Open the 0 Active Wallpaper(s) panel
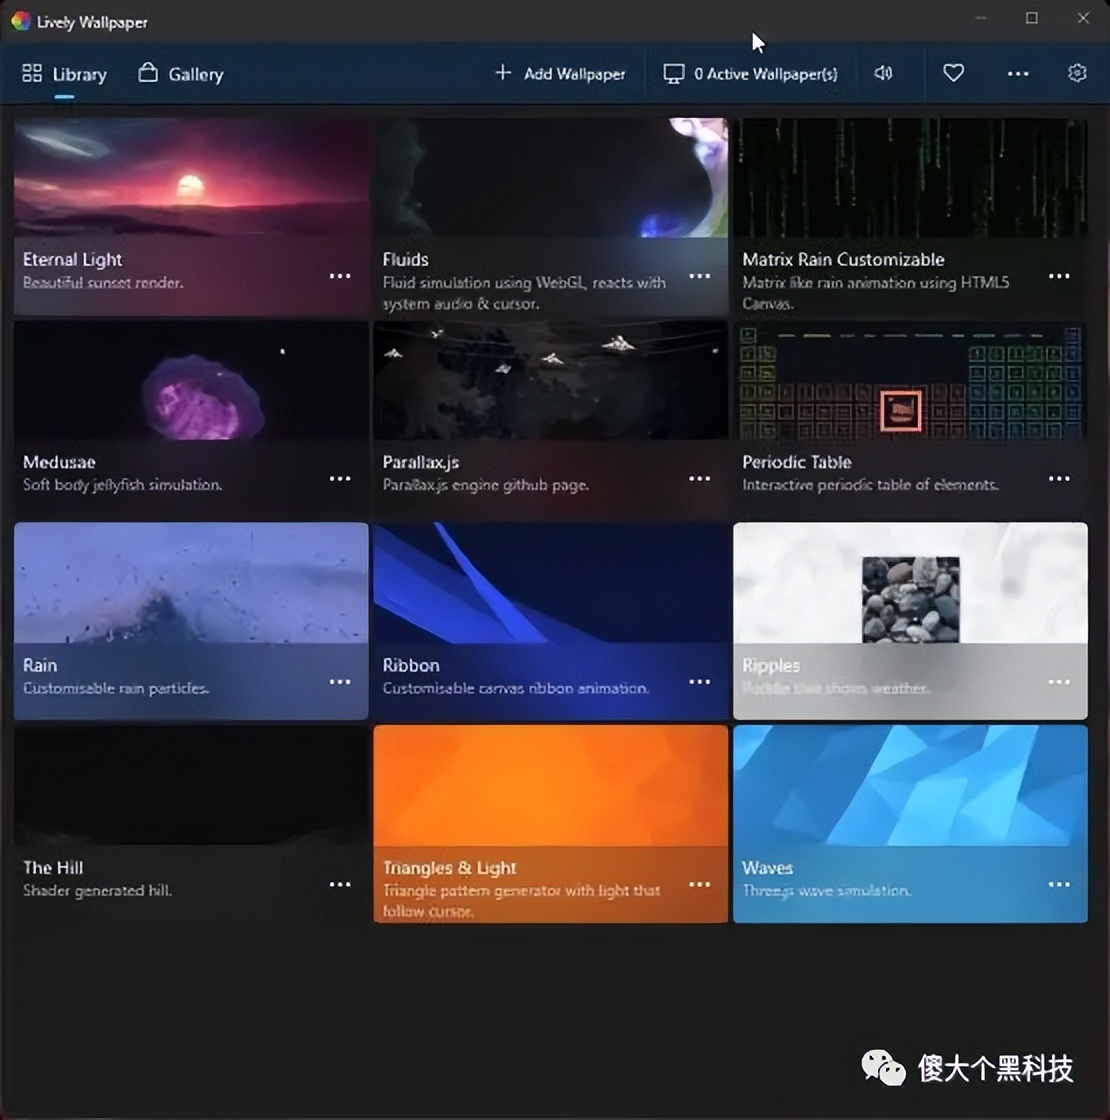 (x=750, y=74)
